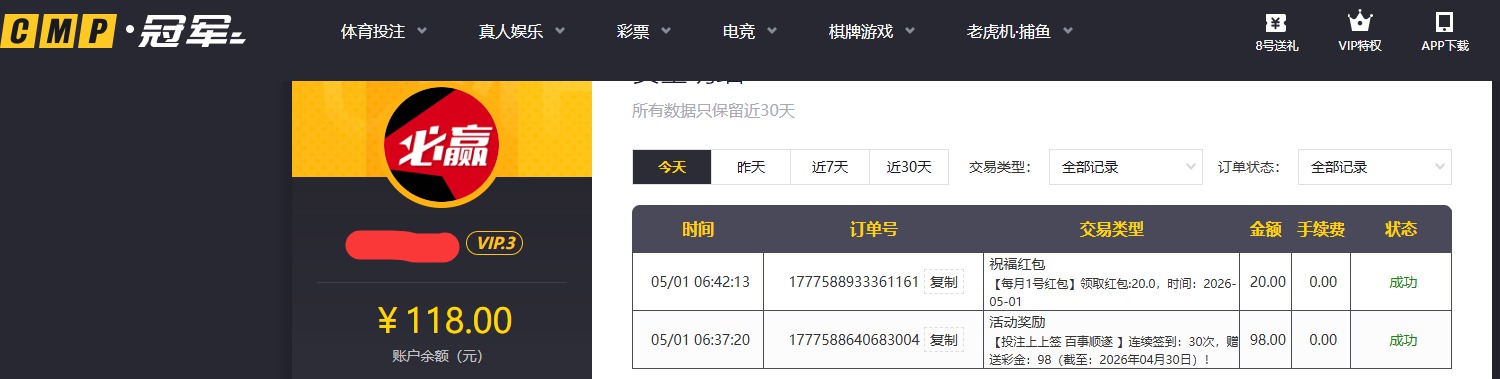1500x379 pixels.
Task: Click the 必赢 profile avatar
Action: (441, 147)
